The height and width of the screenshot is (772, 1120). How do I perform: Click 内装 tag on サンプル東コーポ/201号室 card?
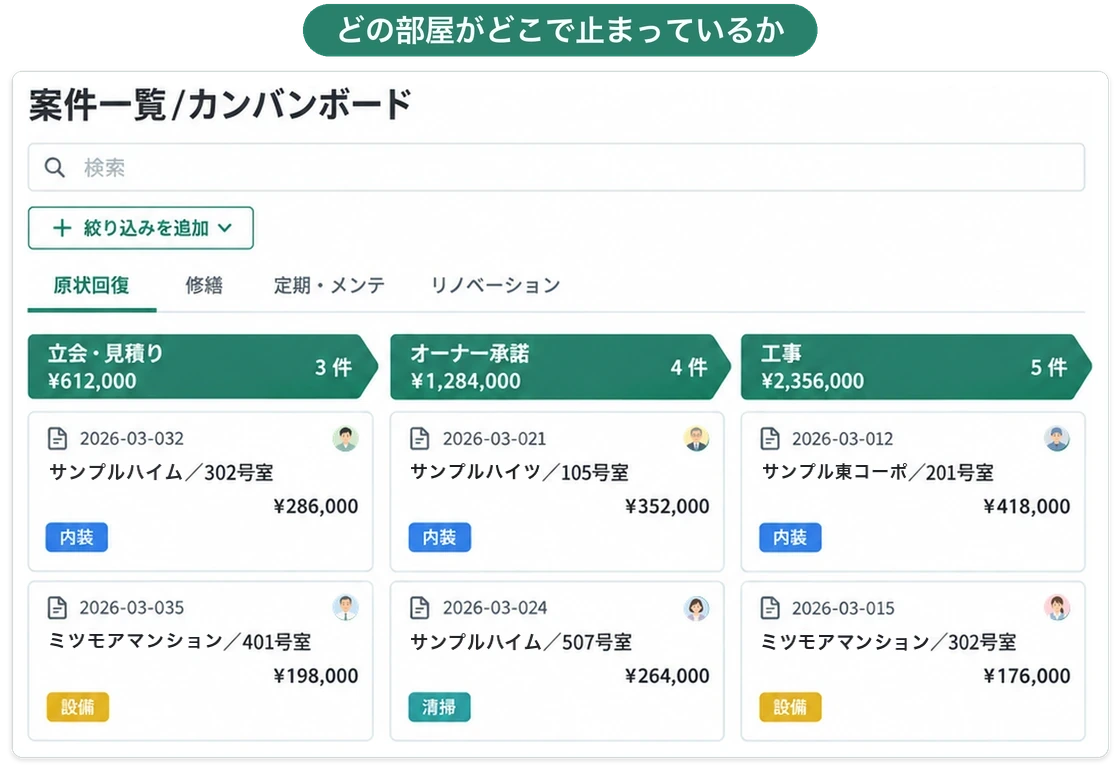(791, 537)
